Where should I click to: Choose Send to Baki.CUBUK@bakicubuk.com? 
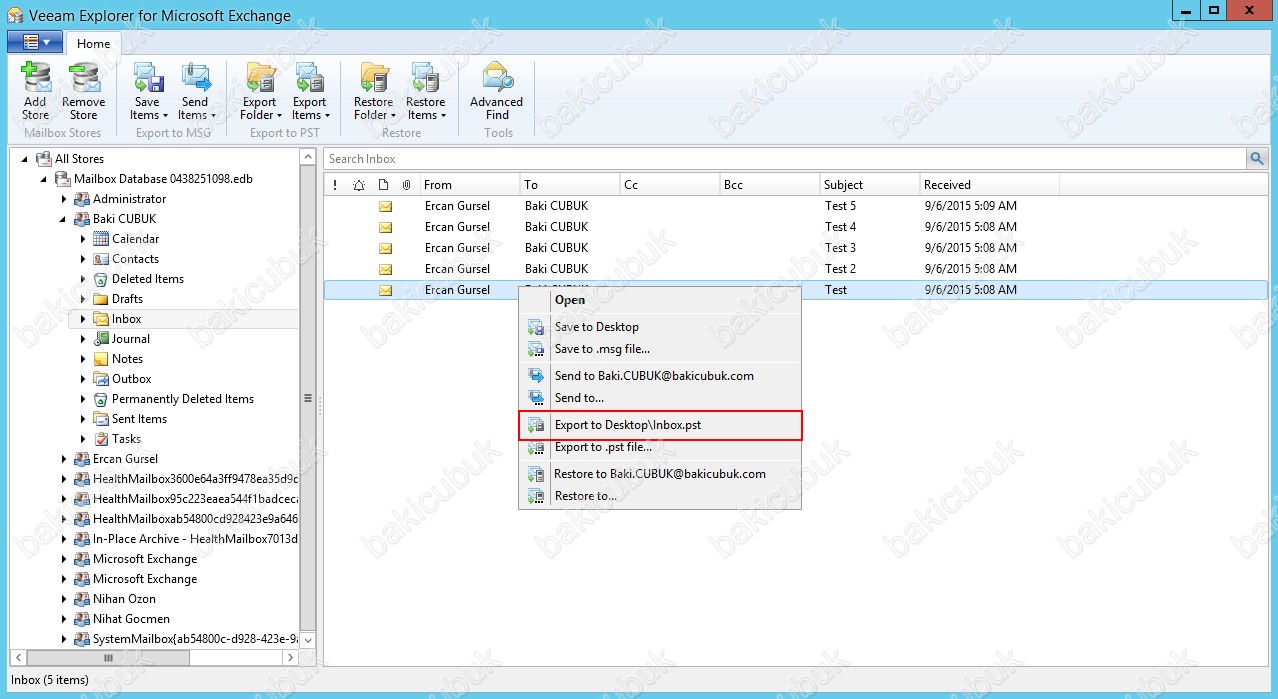tap(660, 376)
